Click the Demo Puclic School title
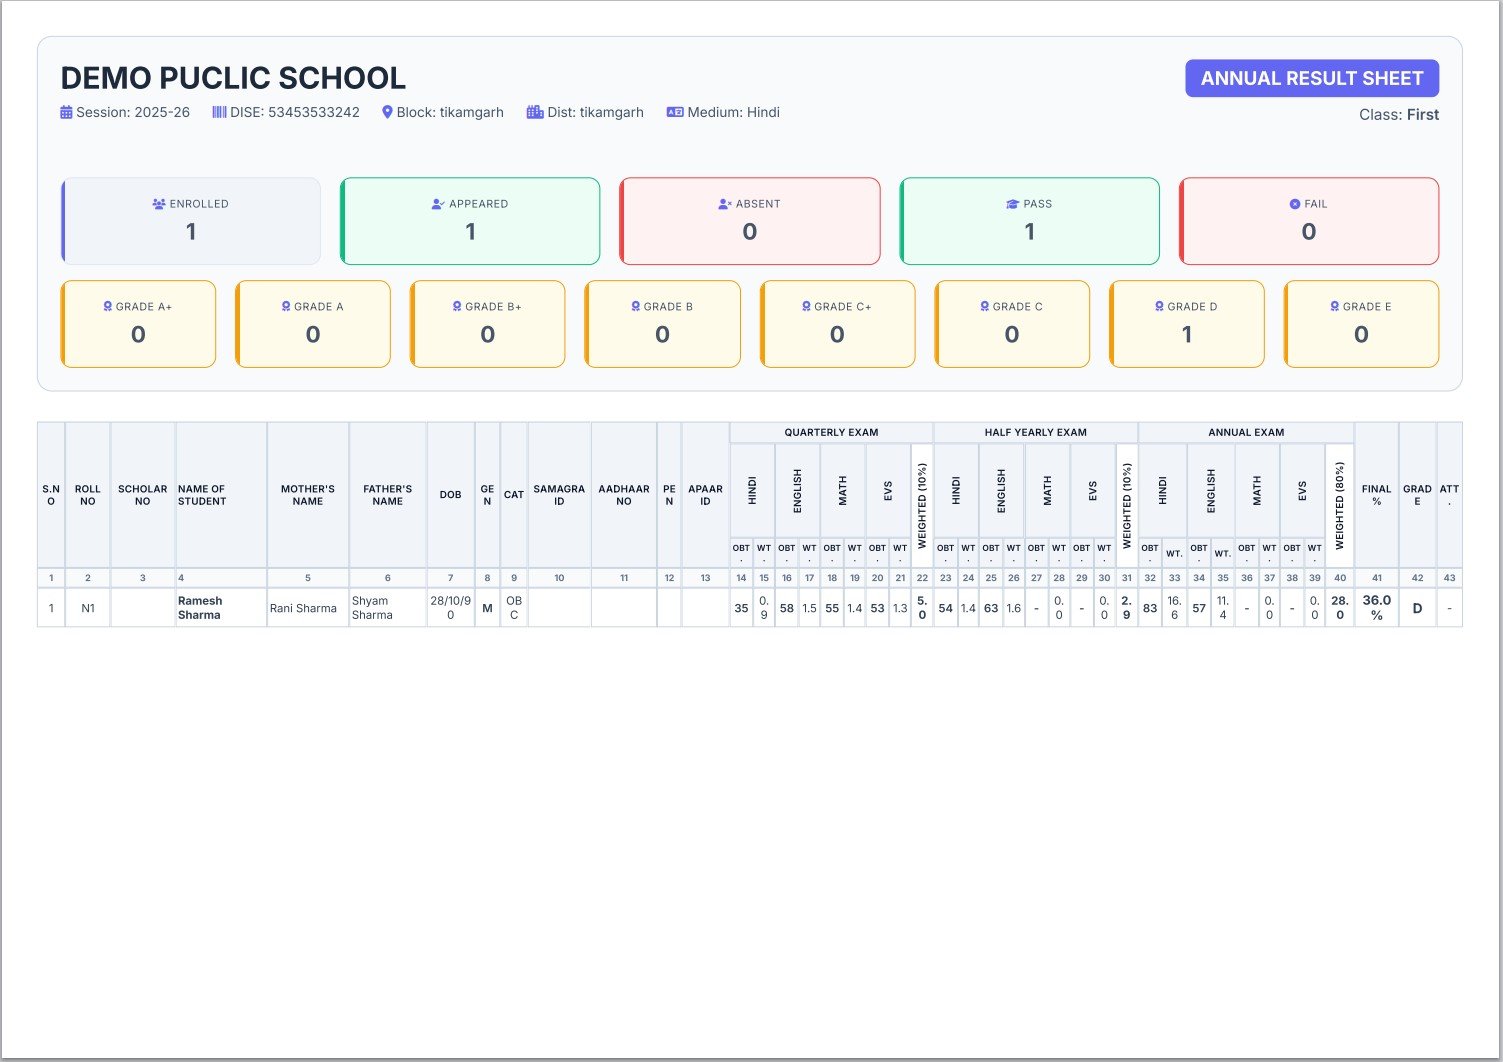The height and width of the screenshot is (1062, 1503). click(233, 78)
